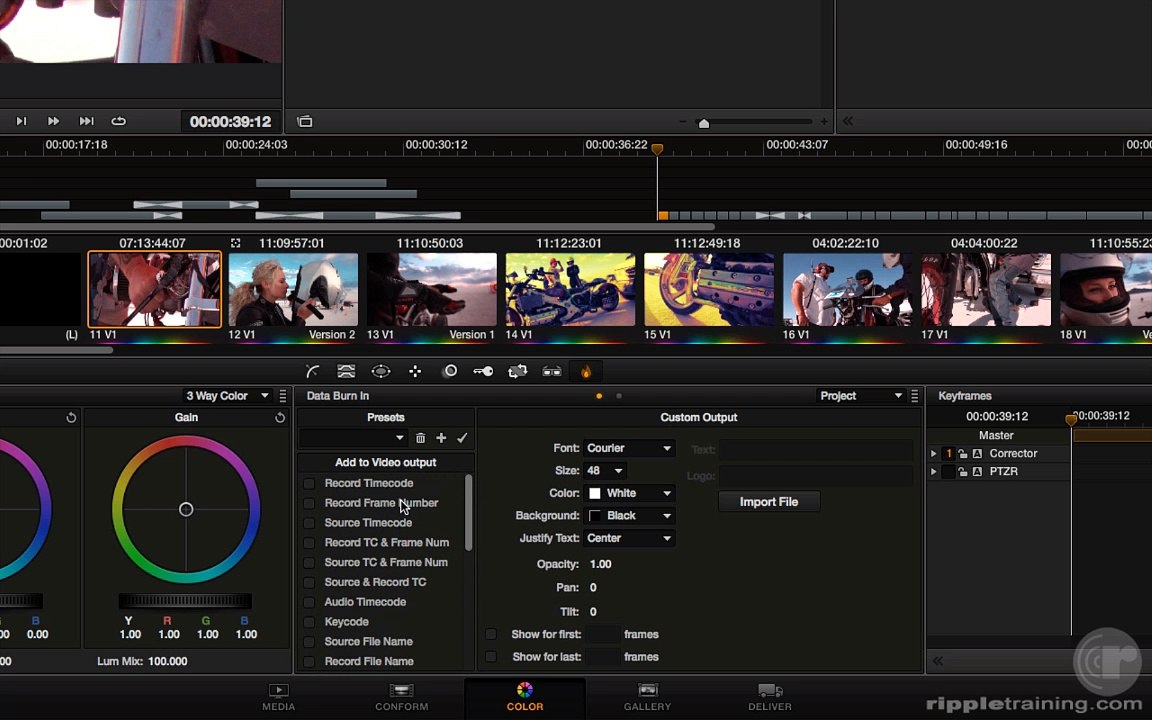Tick the Show for first frames checkbox
Screen dimensions: 1152x720
491,634
